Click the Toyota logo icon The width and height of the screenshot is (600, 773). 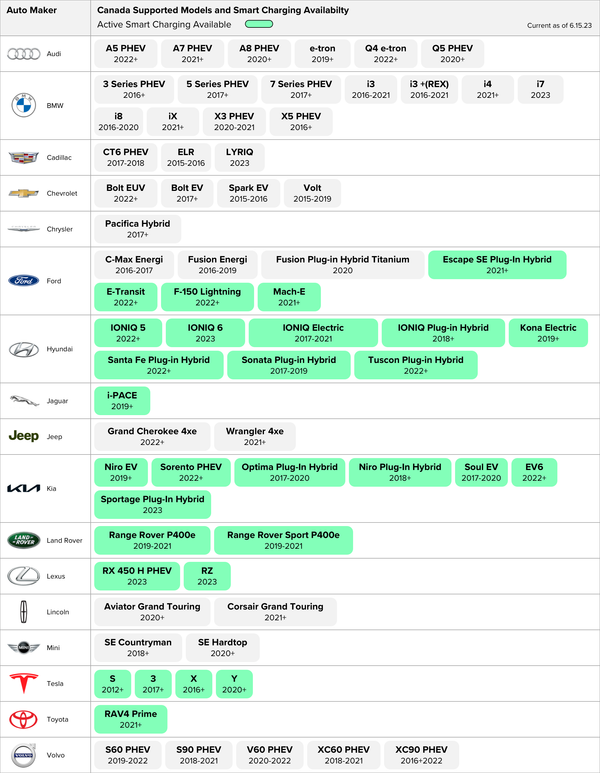[23, 719]
